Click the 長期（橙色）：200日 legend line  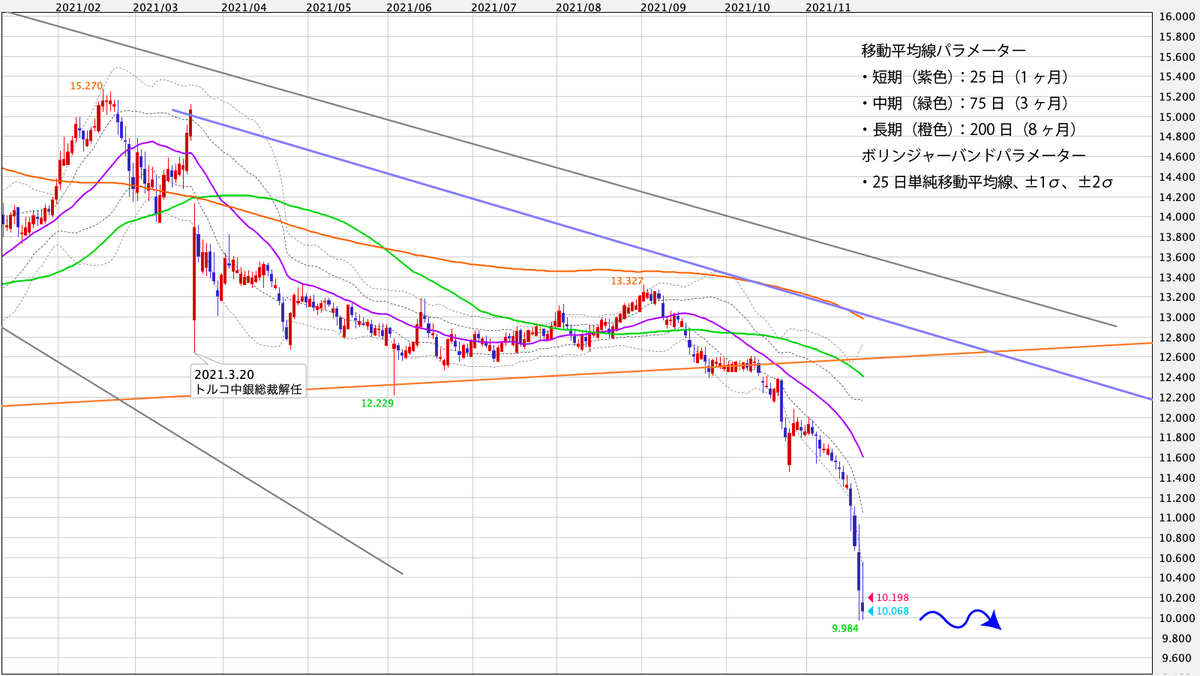(x=967, y=129)
